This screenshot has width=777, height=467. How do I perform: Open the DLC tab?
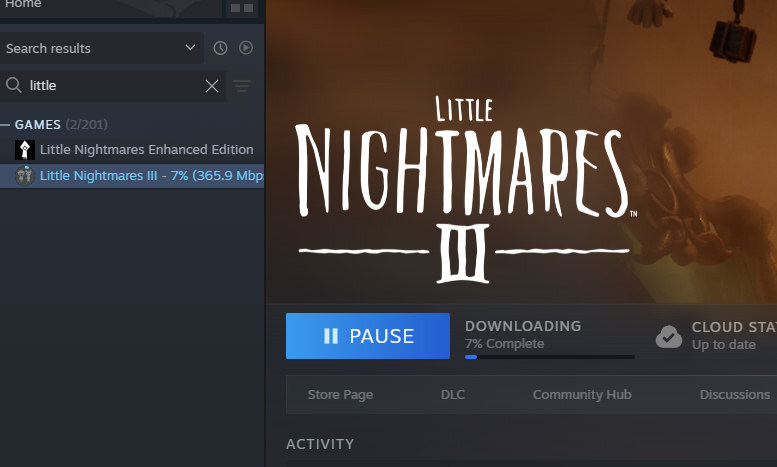tap(453, 395)
